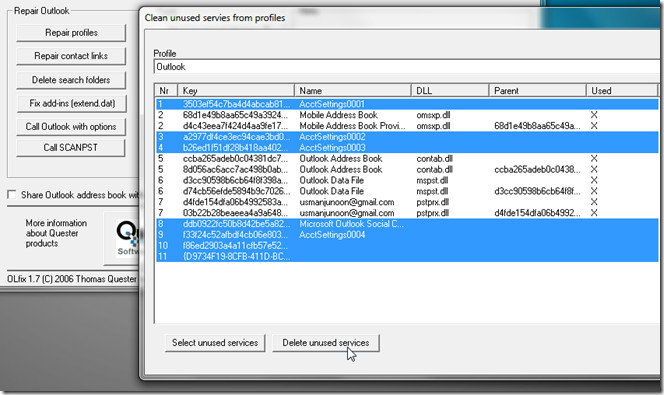Click Call Outlook with options button
The image size is (664, 395).
[x=71, y=127]
